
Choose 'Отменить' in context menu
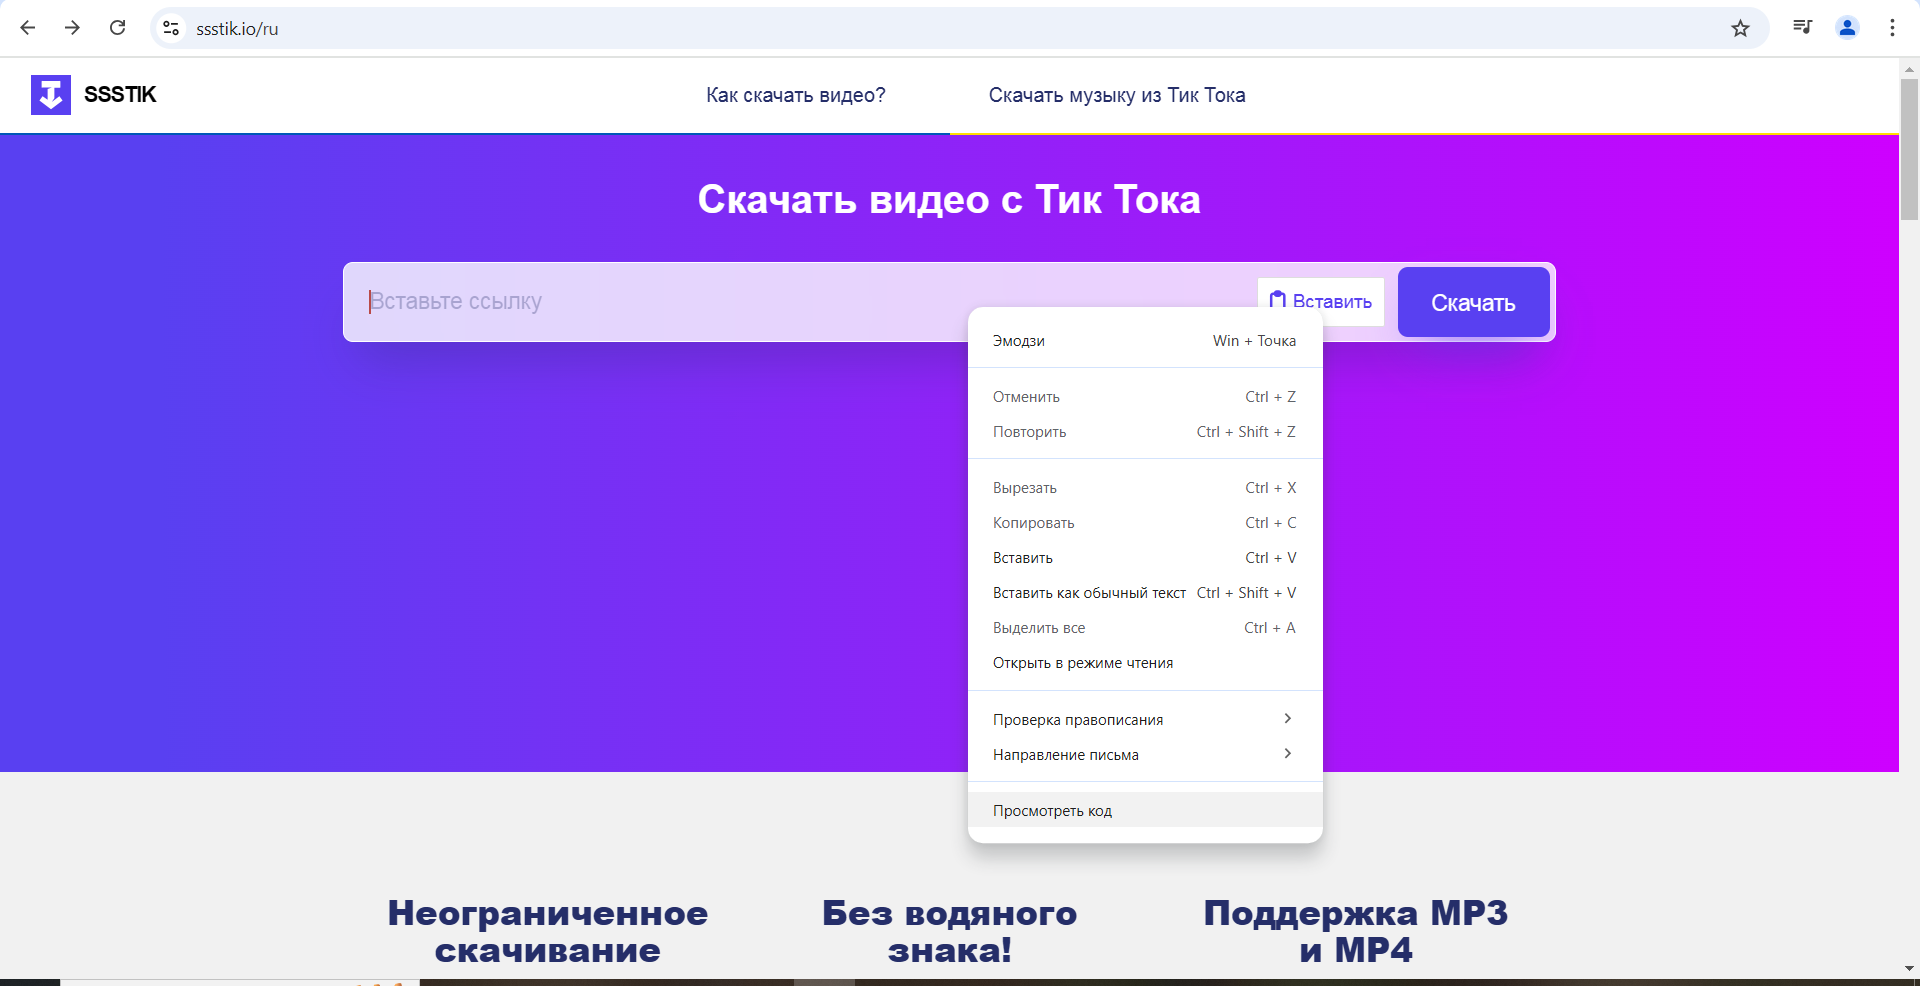[1145, 397]
